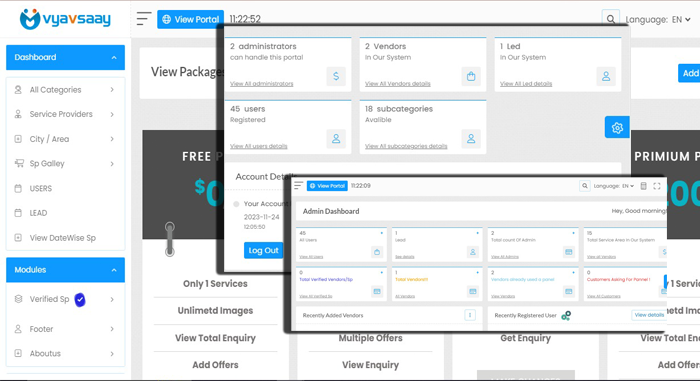Viewport: 700px width, 381px height.
Task: Open the Language EN dropdown in the Admin Dashboard window
Action: click(614, 186)
